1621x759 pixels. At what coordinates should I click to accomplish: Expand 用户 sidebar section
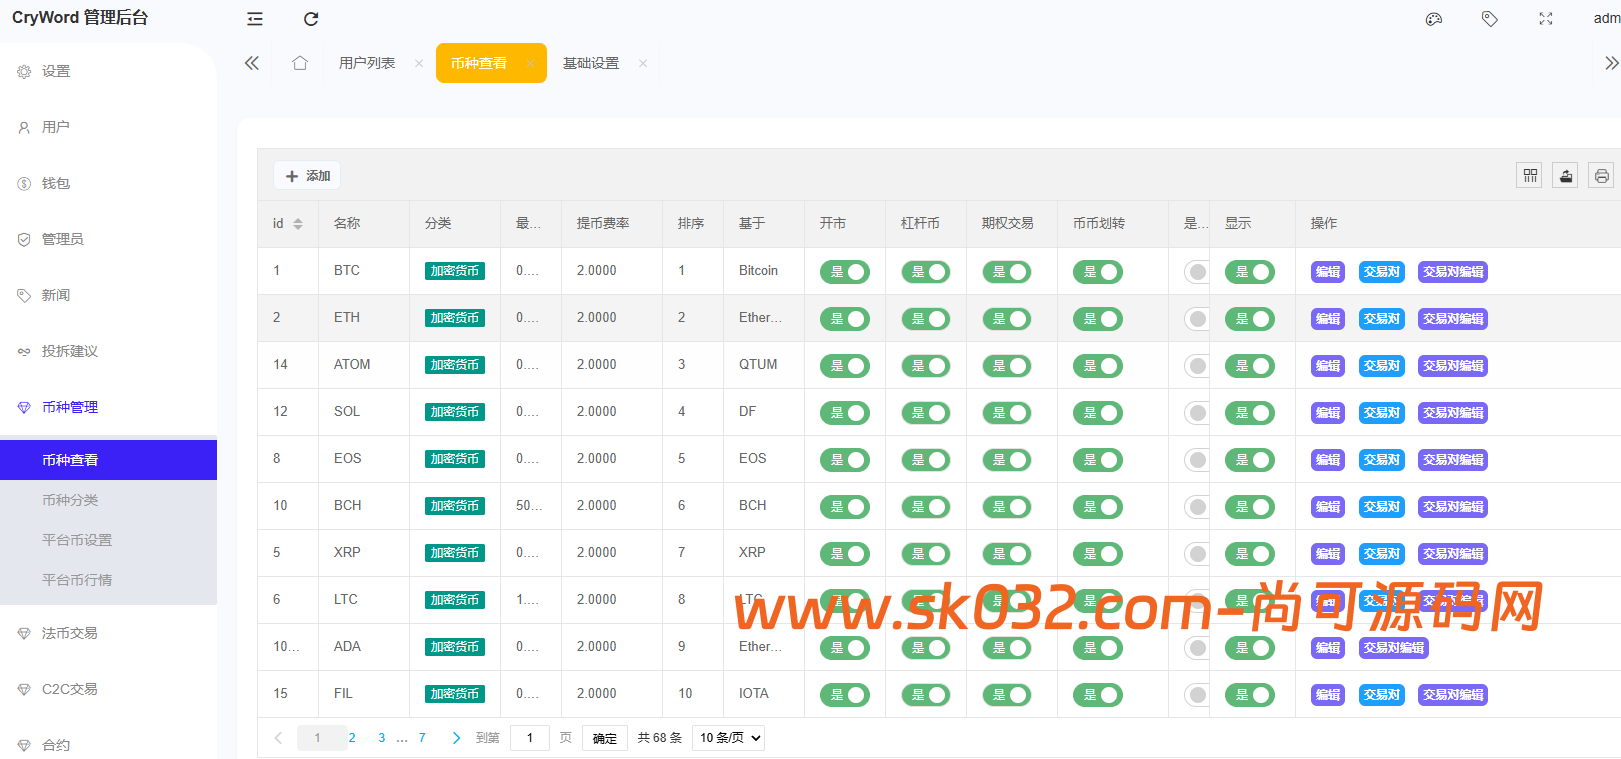point(56,127)
